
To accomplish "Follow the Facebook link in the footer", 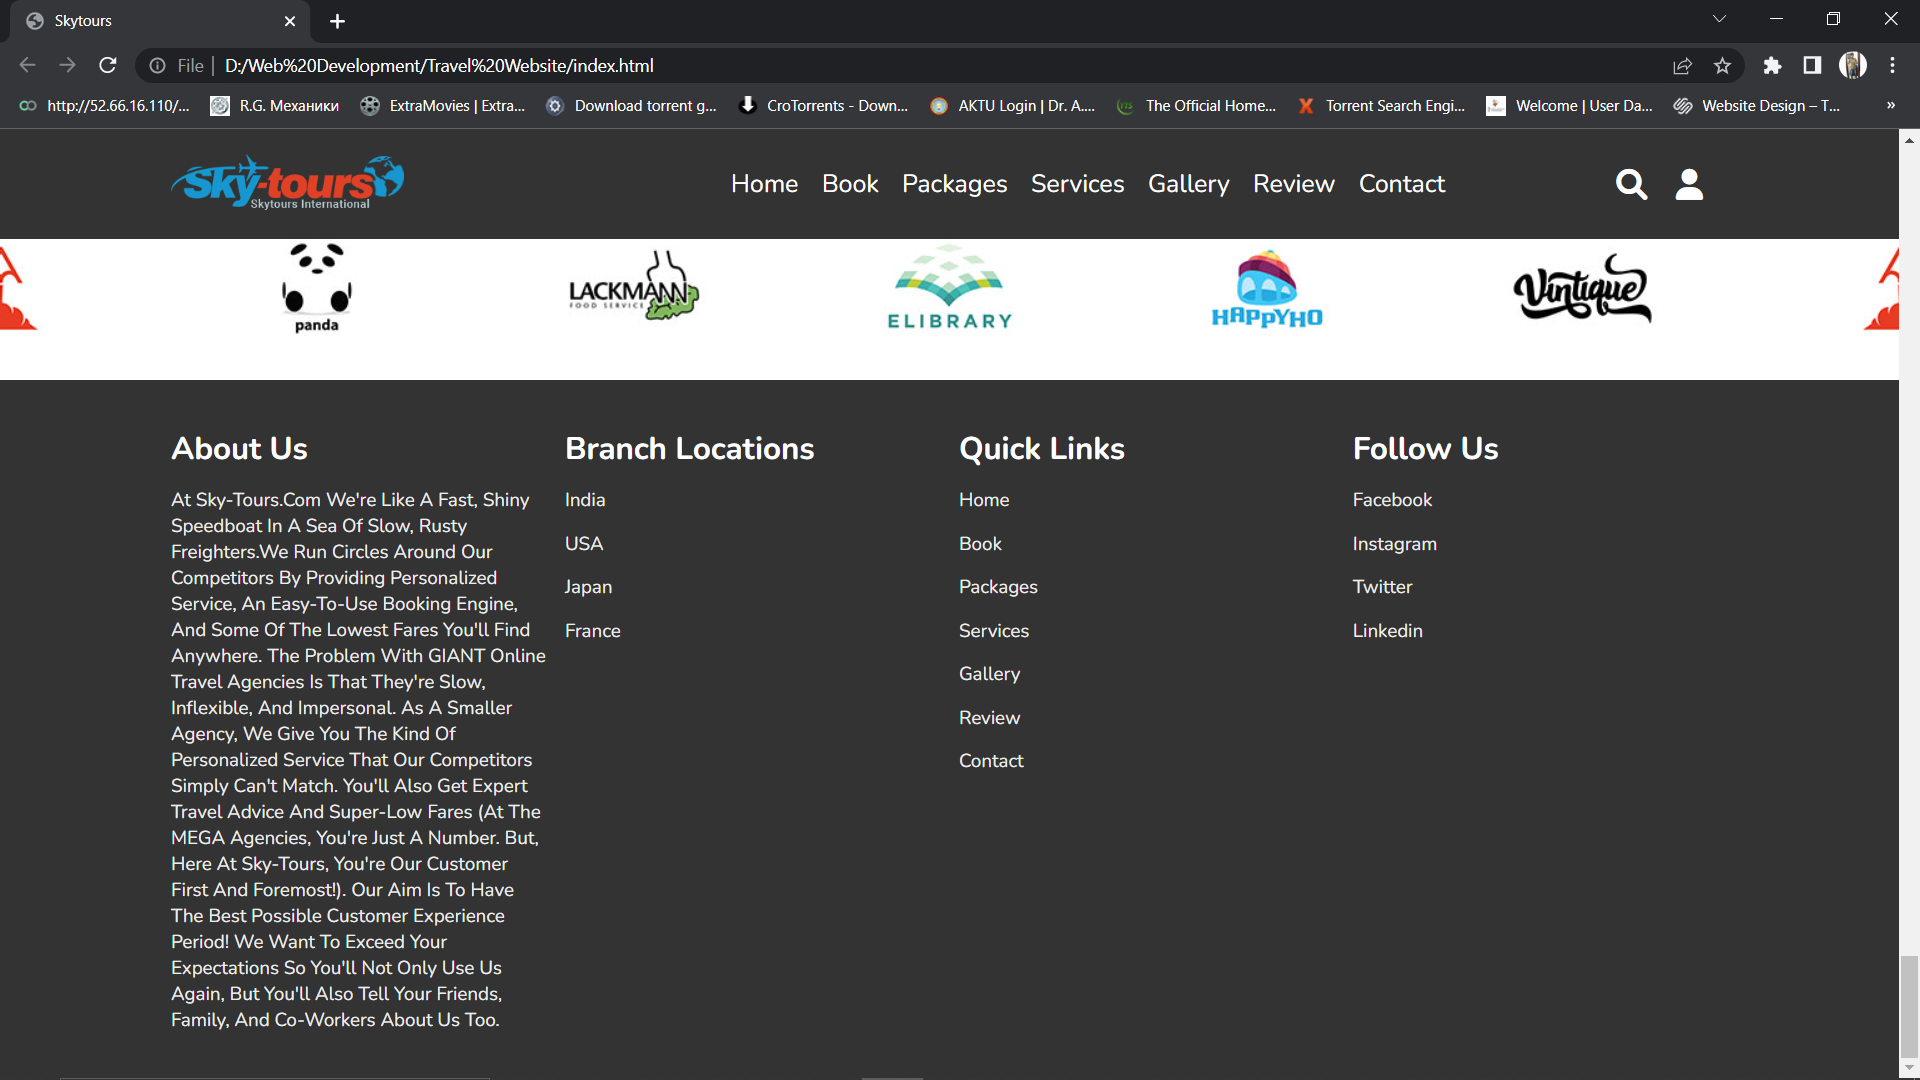I will 1392,500.
